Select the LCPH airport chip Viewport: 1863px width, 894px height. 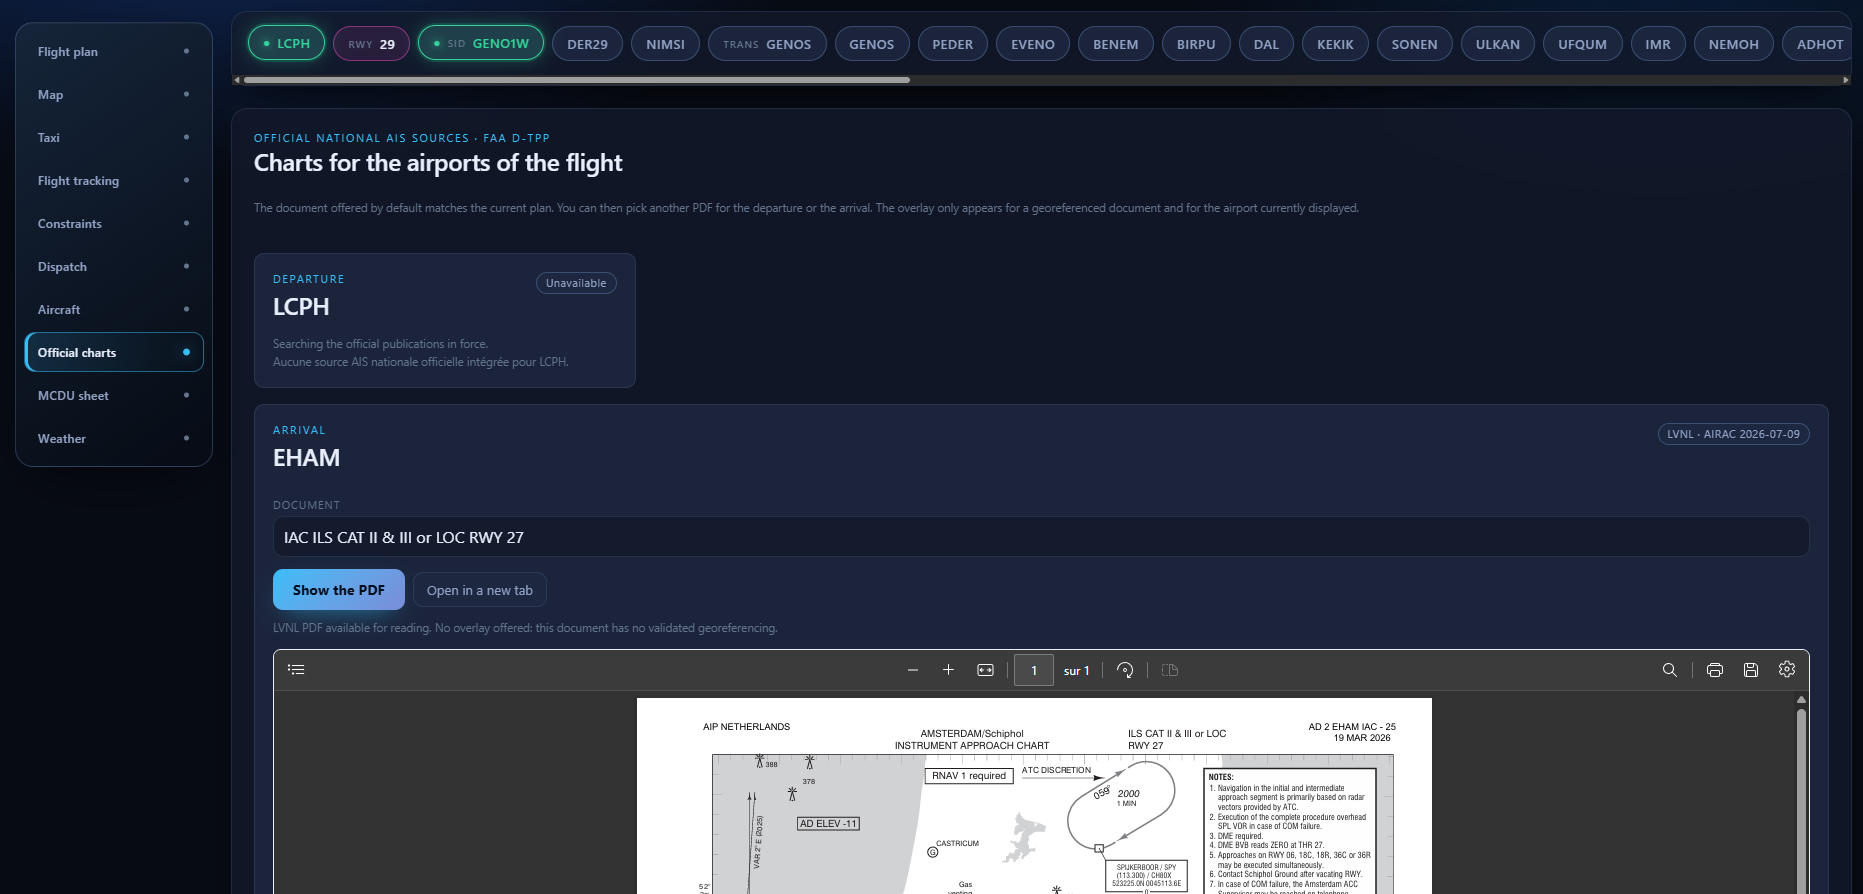(286, 43)
